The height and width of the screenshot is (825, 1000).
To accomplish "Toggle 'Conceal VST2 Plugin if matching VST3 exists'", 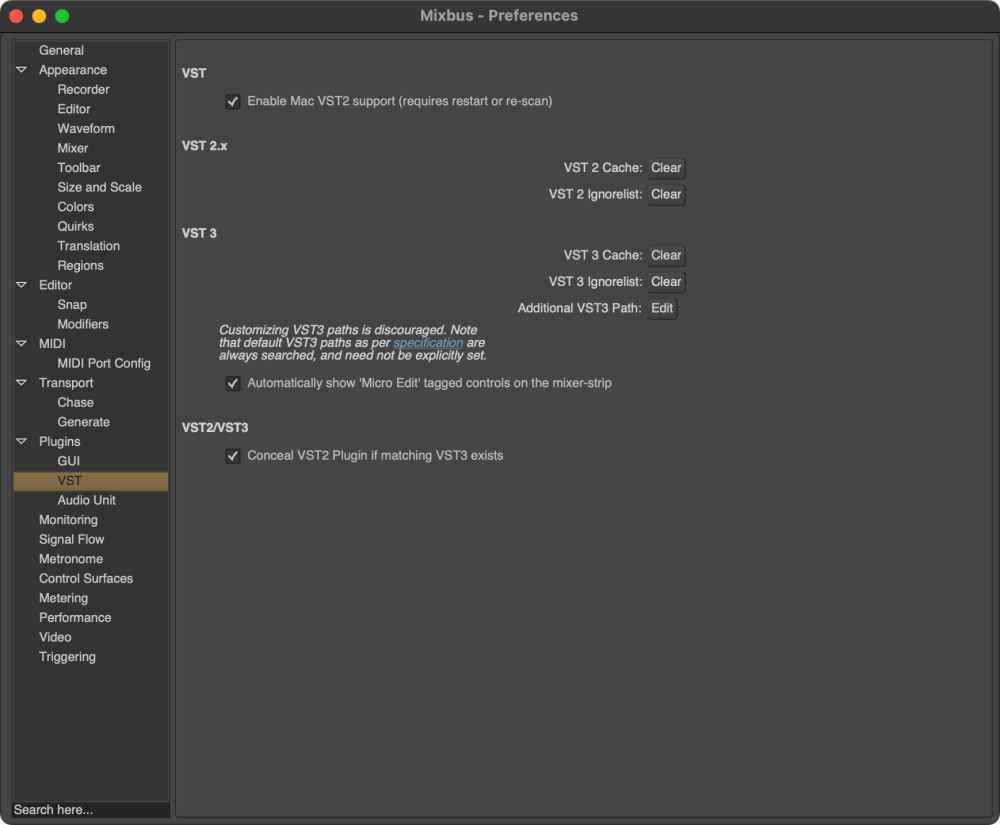I will tap(233, 456).
